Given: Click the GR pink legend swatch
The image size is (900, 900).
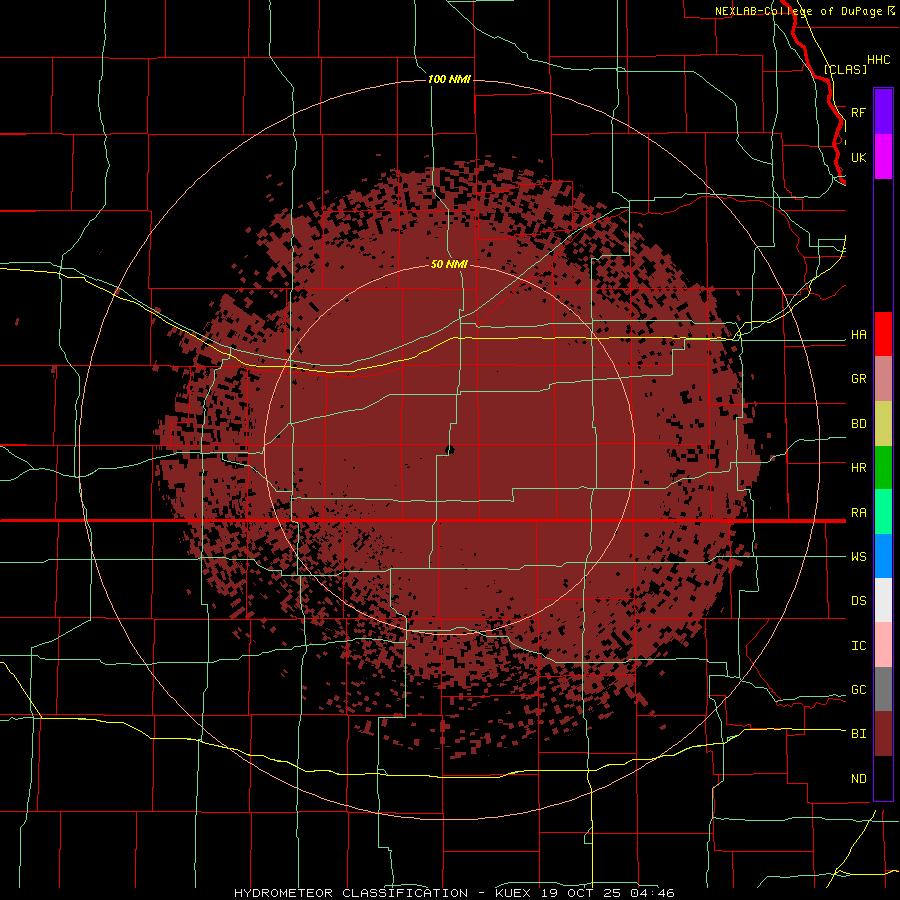Looking at the screenshot, I should (x=883, y=379).
